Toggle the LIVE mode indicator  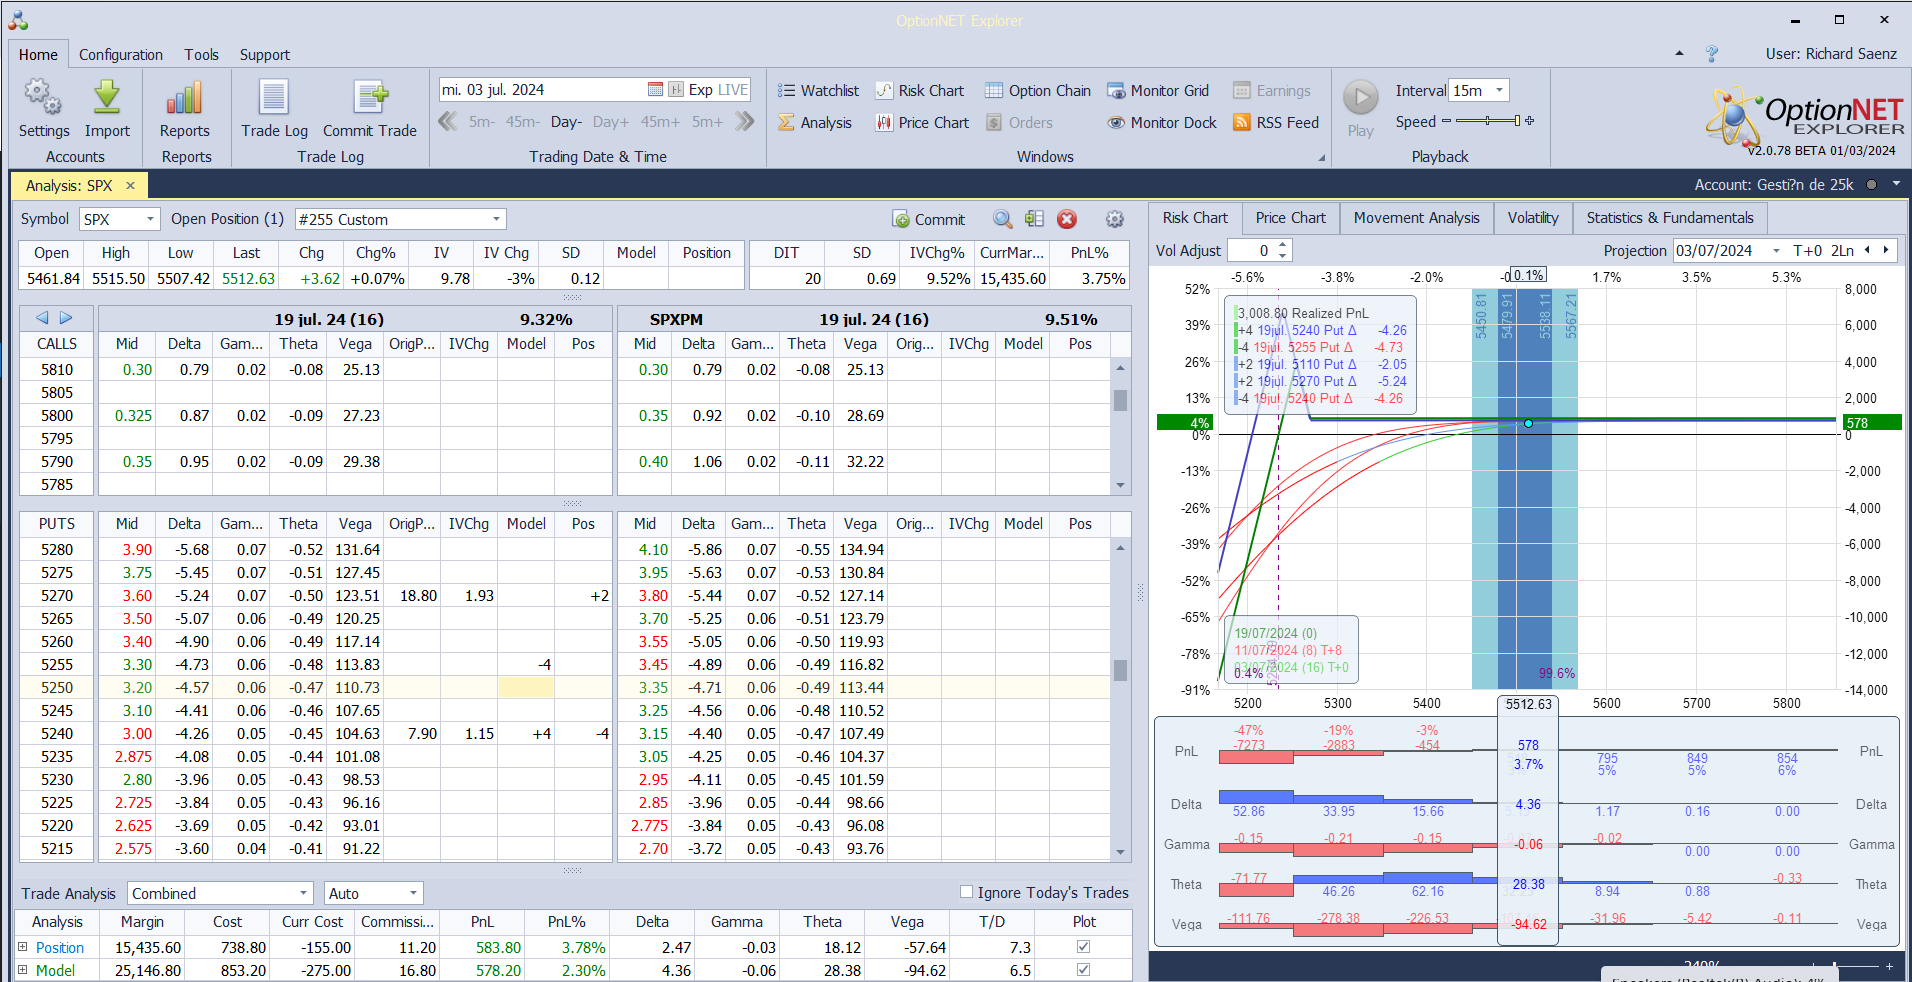click(x=733, y=90)
